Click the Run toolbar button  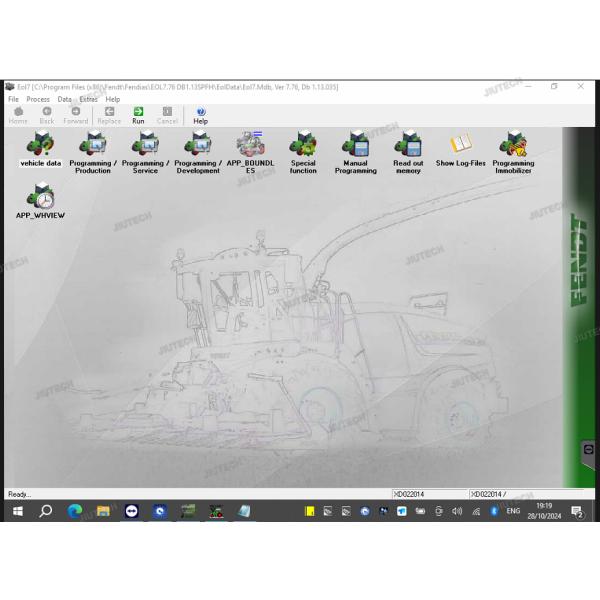(x=138, y=115)
